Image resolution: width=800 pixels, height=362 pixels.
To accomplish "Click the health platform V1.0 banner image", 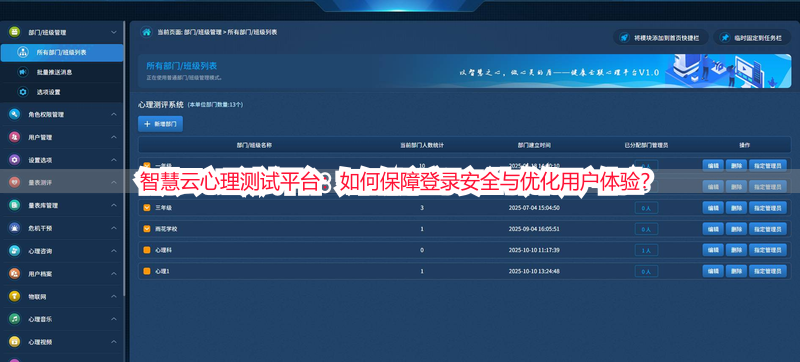I will 465,71.
